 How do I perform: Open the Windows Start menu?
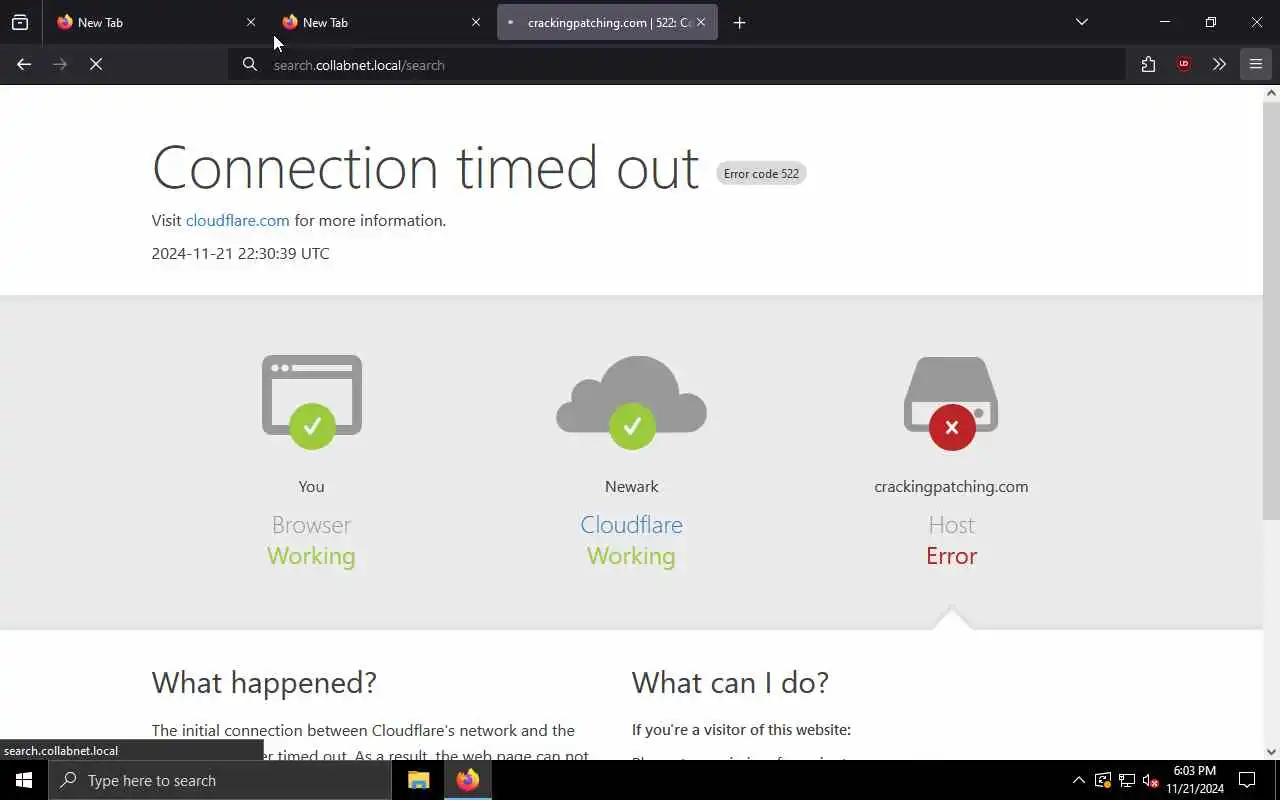(x=24, y=780)
